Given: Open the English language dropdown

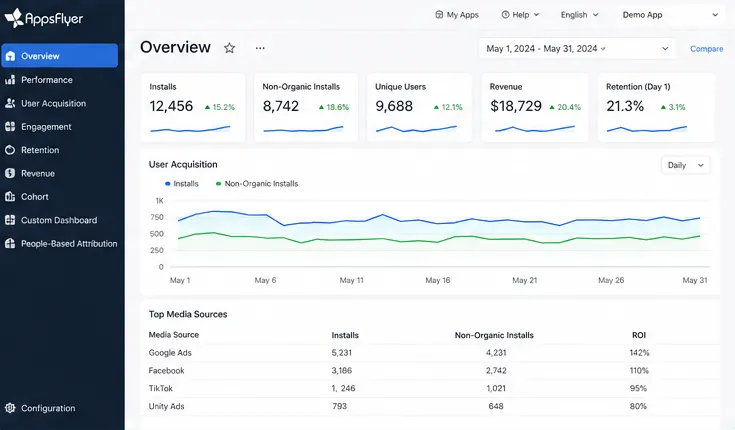Looking at the screenshot, I should 579,15.
